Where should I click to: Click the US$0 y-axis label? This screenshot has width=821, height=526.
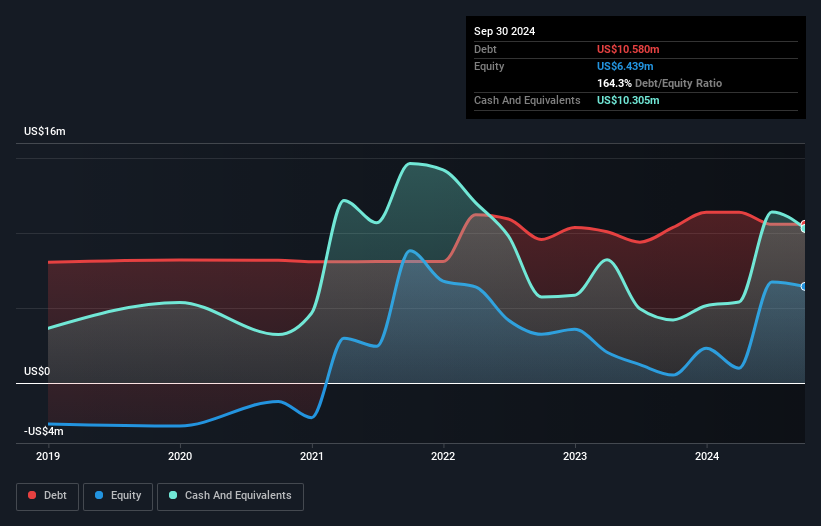pyautogui.click(x=37, y=372)
